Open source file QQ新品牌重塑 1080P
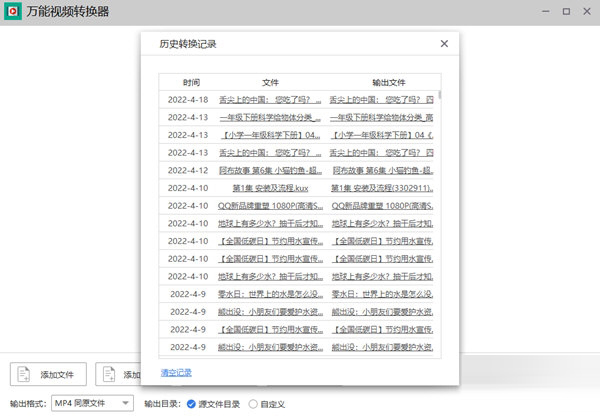This screenshot has width=600, height=419. coord(270,206)
